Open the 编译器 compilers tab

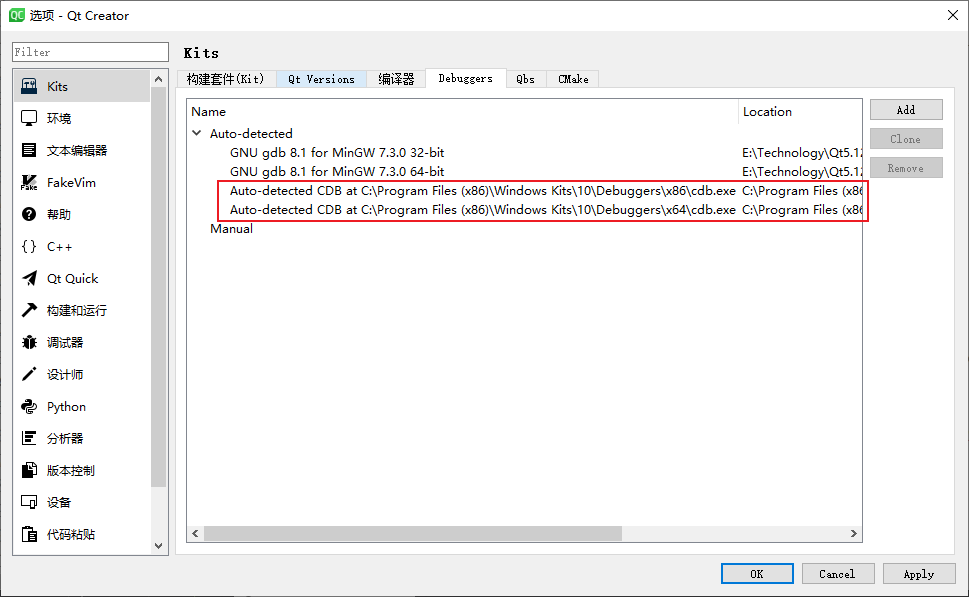[396, 79]
